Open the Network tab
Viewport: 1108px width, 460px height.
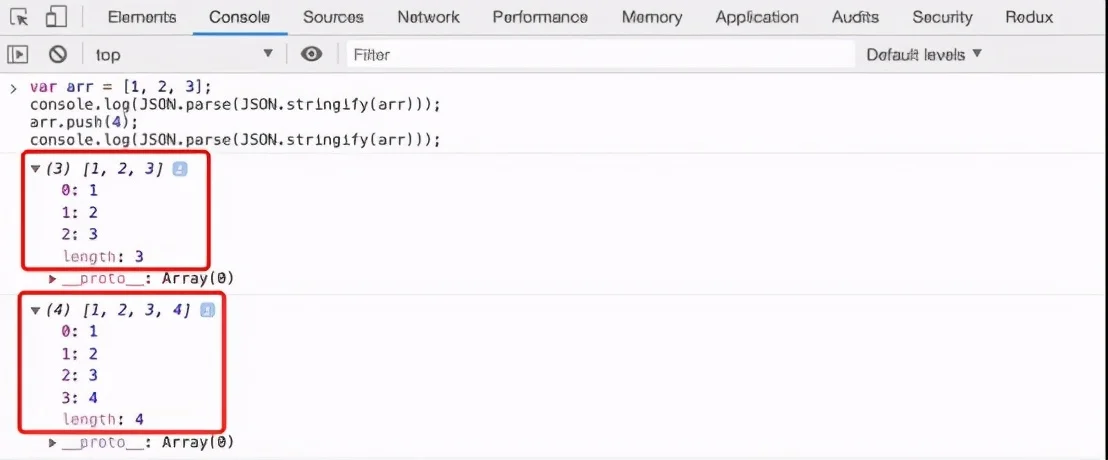click(x=428, y=17)
